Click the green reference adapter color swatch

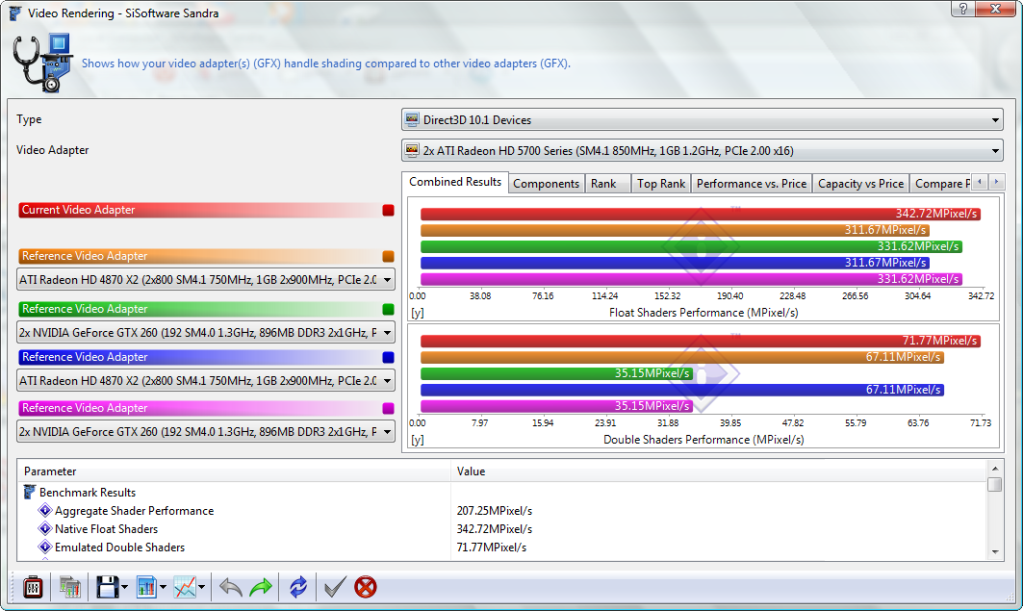pos(388,309)
